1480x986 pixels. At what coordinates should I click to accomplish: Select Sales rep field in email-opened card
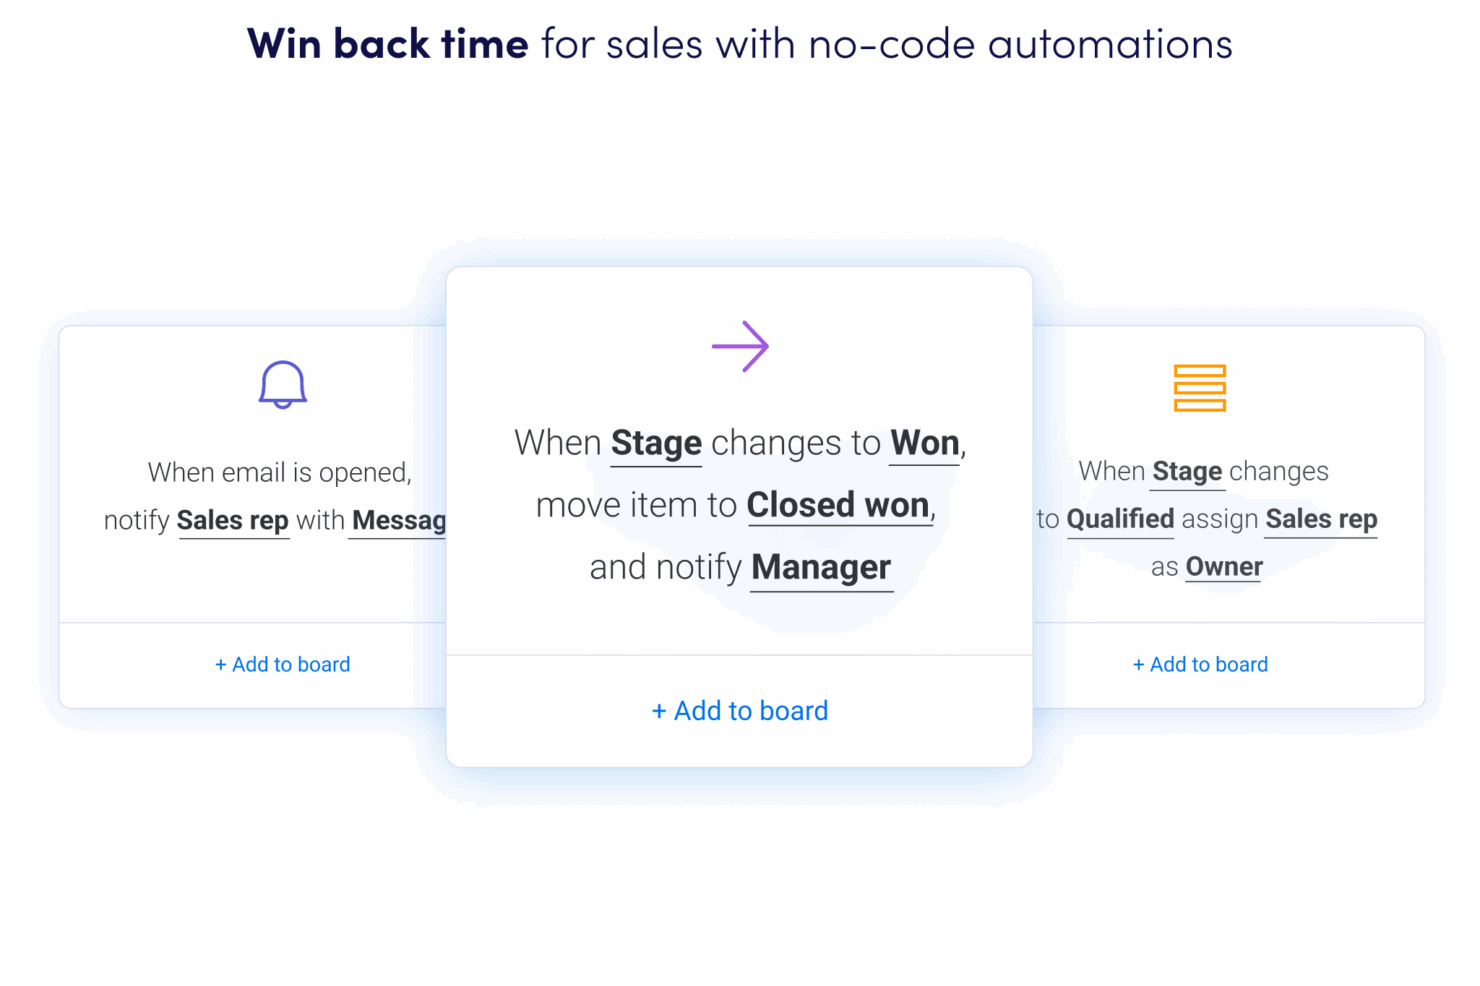tap(233, 521)
